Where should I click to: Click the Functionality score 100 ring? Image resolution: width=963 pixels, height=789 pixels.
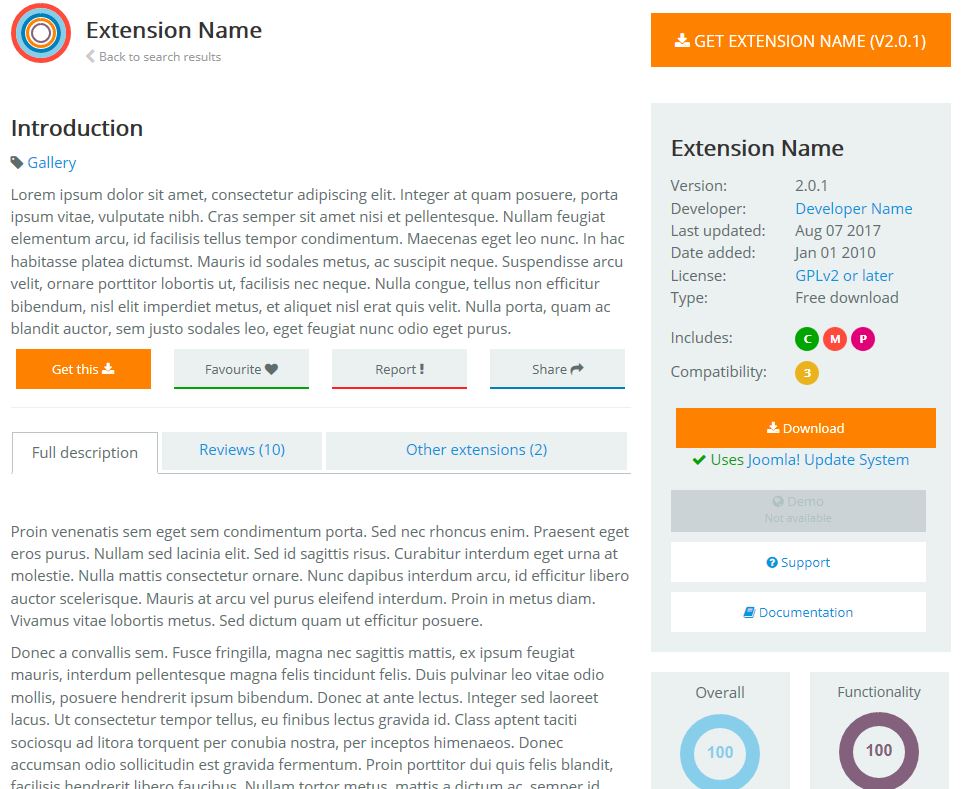click(x=878, y=751)
